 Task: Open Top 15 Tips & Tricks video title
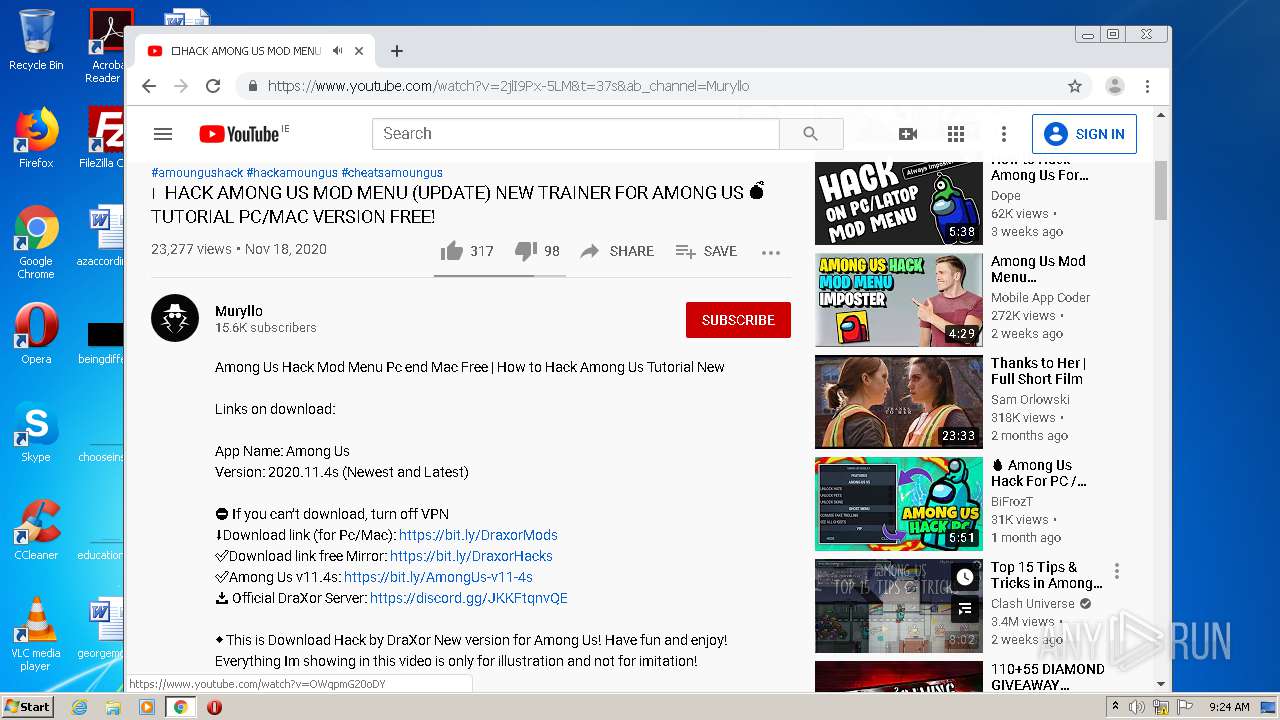(1047, 575)
